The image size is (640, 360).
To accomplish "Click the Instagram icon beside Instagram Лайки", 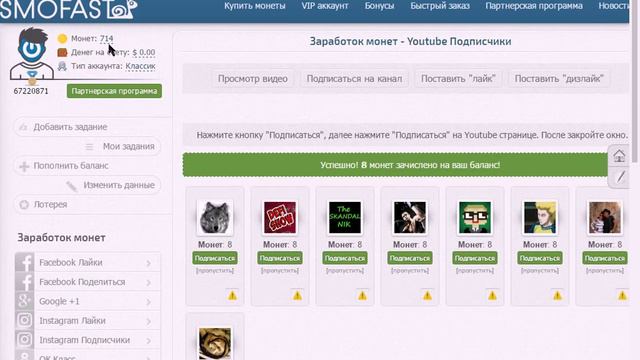I will click(24, 320).
